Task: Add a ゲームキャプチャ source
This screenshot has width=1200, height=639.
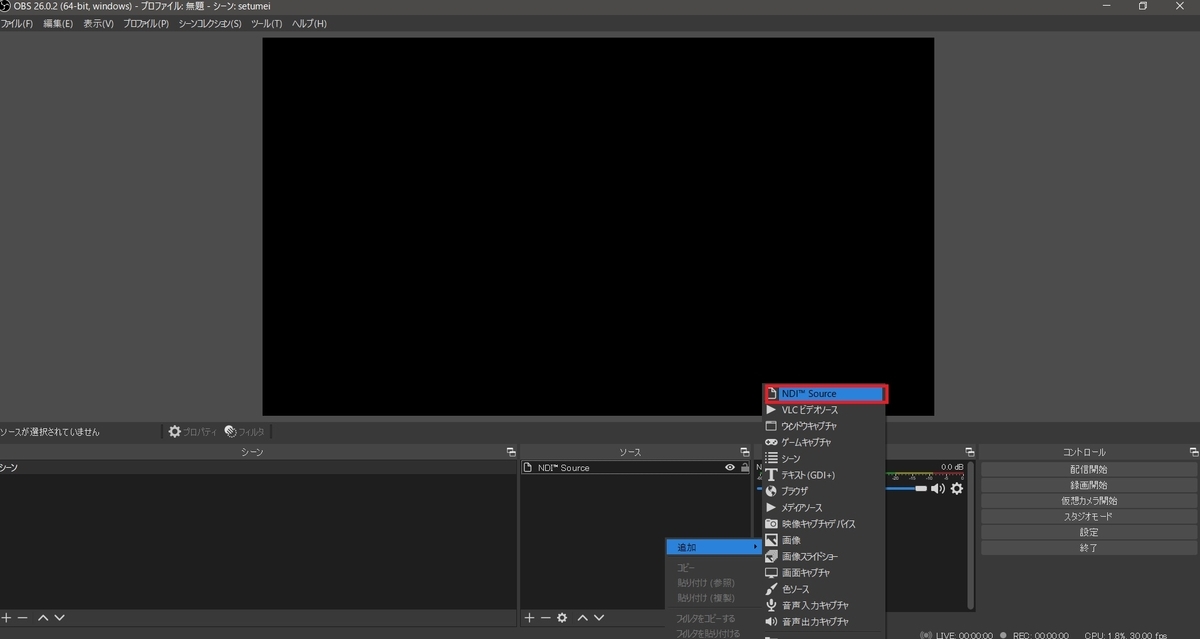Action: pos(823,442)
